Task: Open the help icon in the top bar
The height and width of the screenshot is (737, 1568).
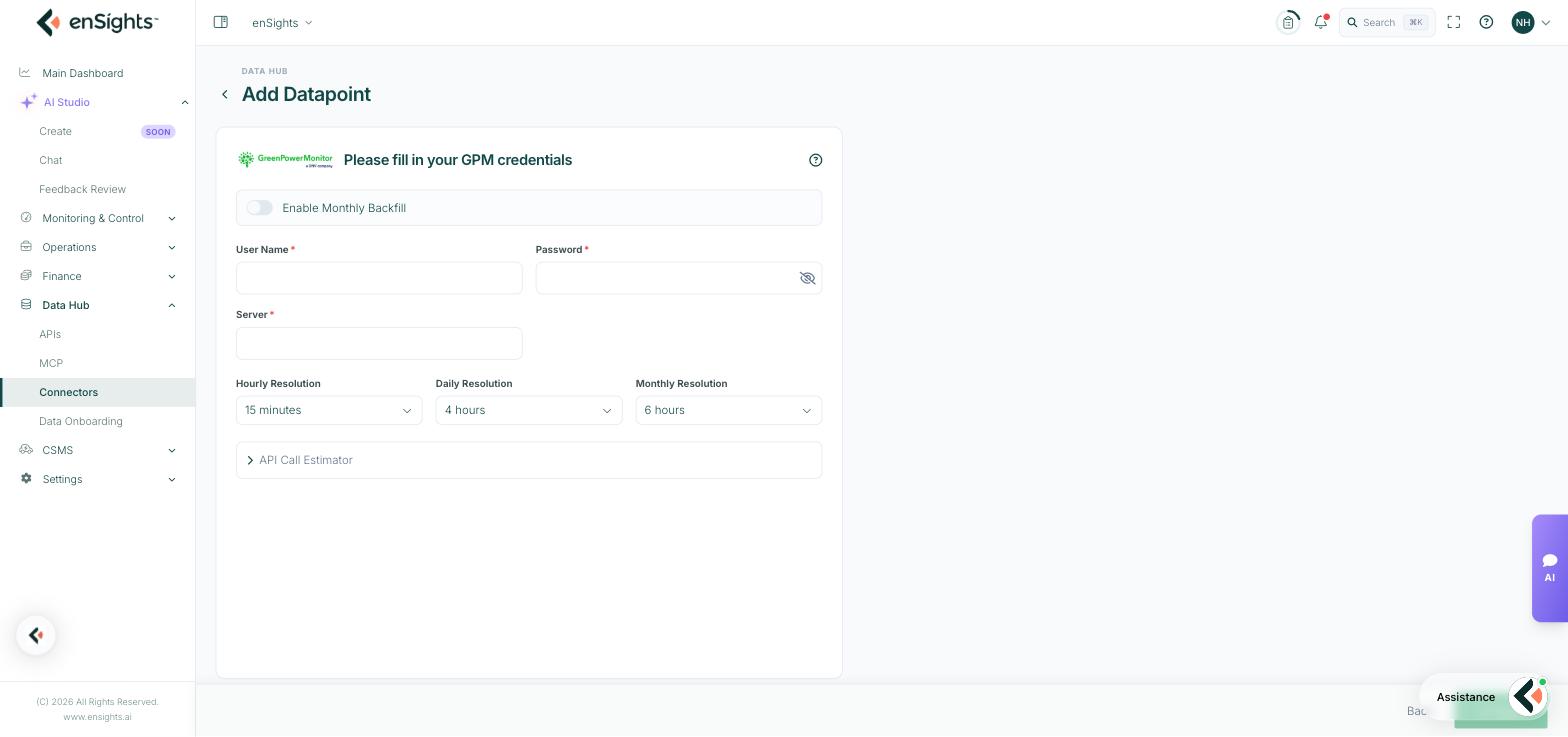Action: (x=1486, y=22)
